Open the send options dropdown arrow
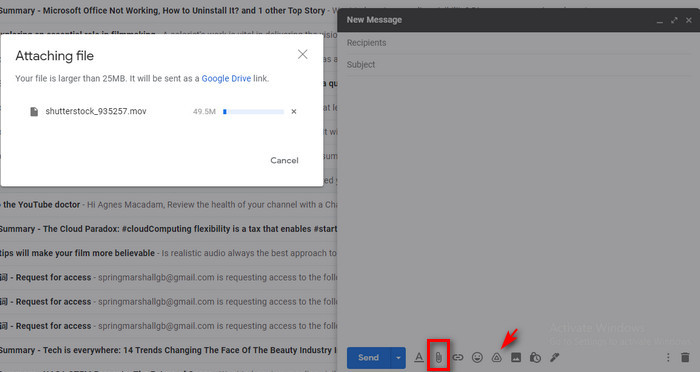 [398, 358]
